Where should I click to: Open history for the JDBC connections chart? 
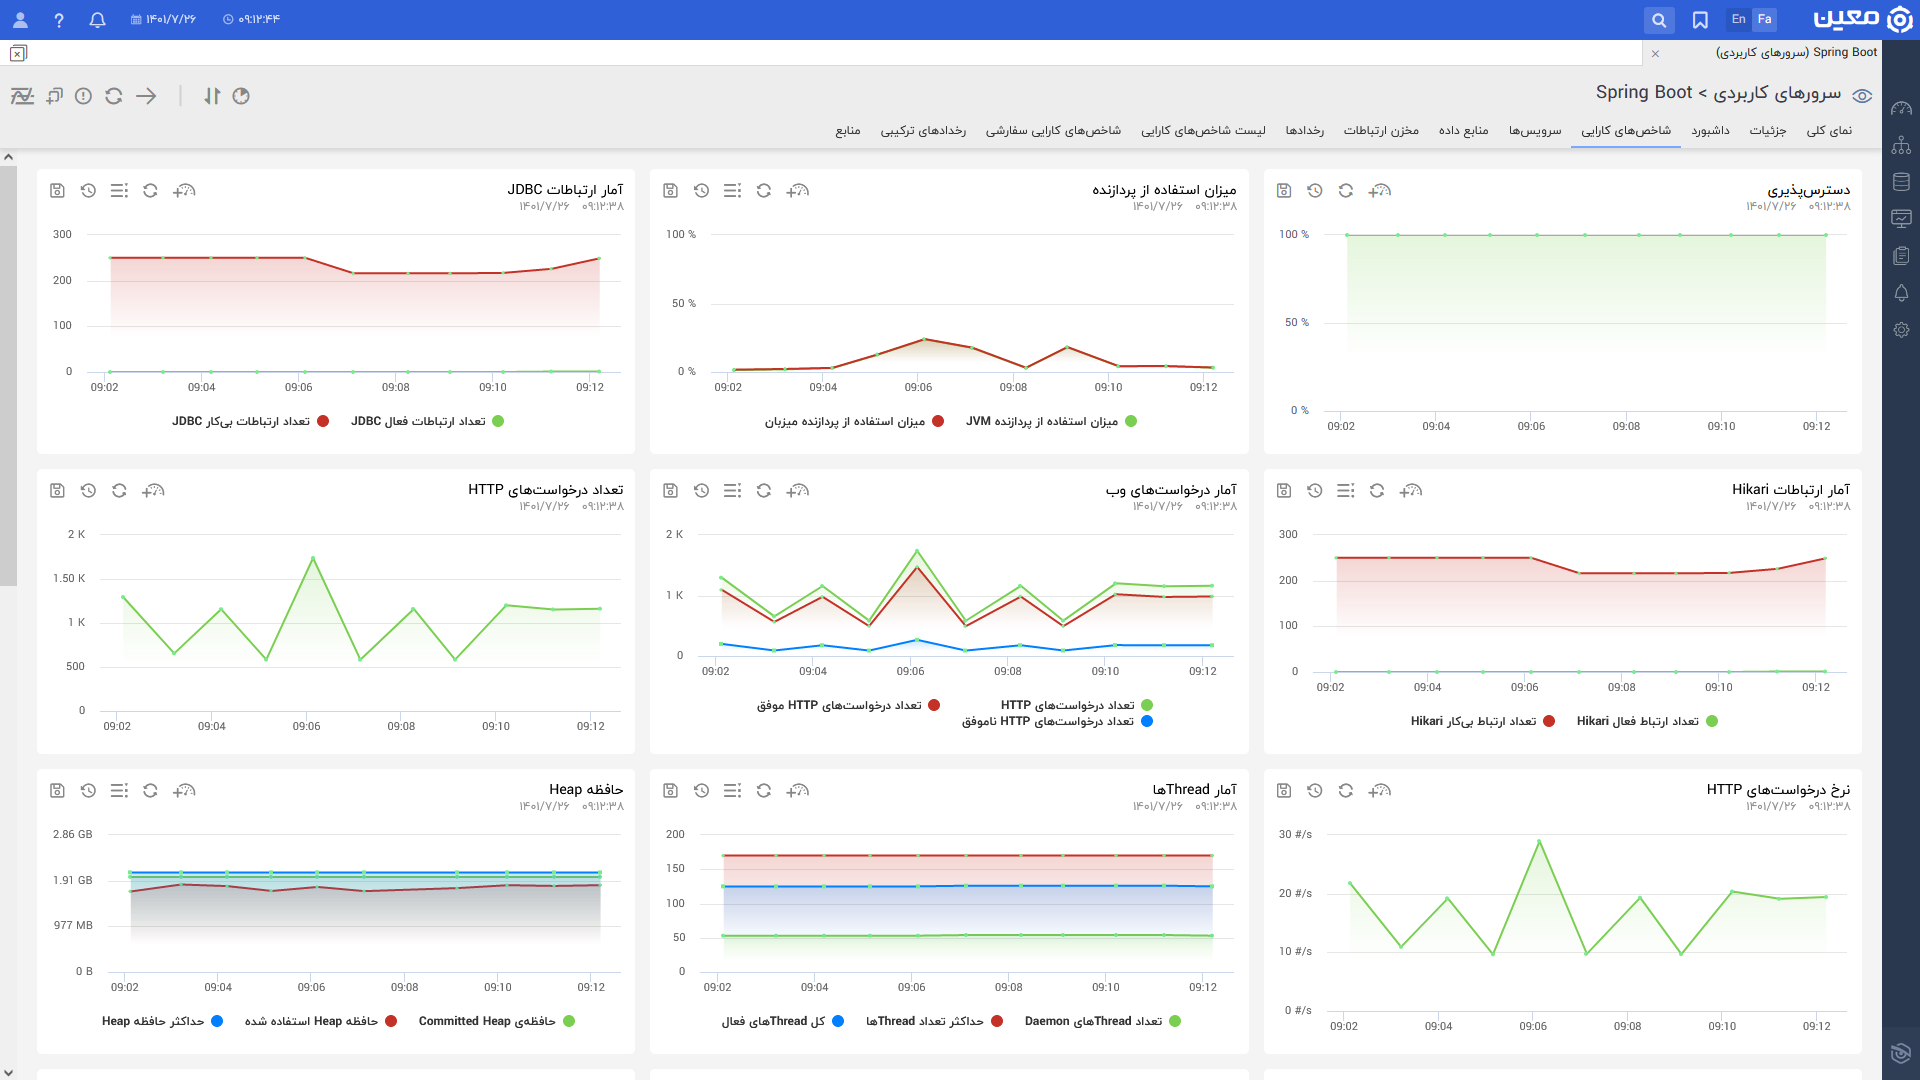pyautogui.click(x=88, y=190)
